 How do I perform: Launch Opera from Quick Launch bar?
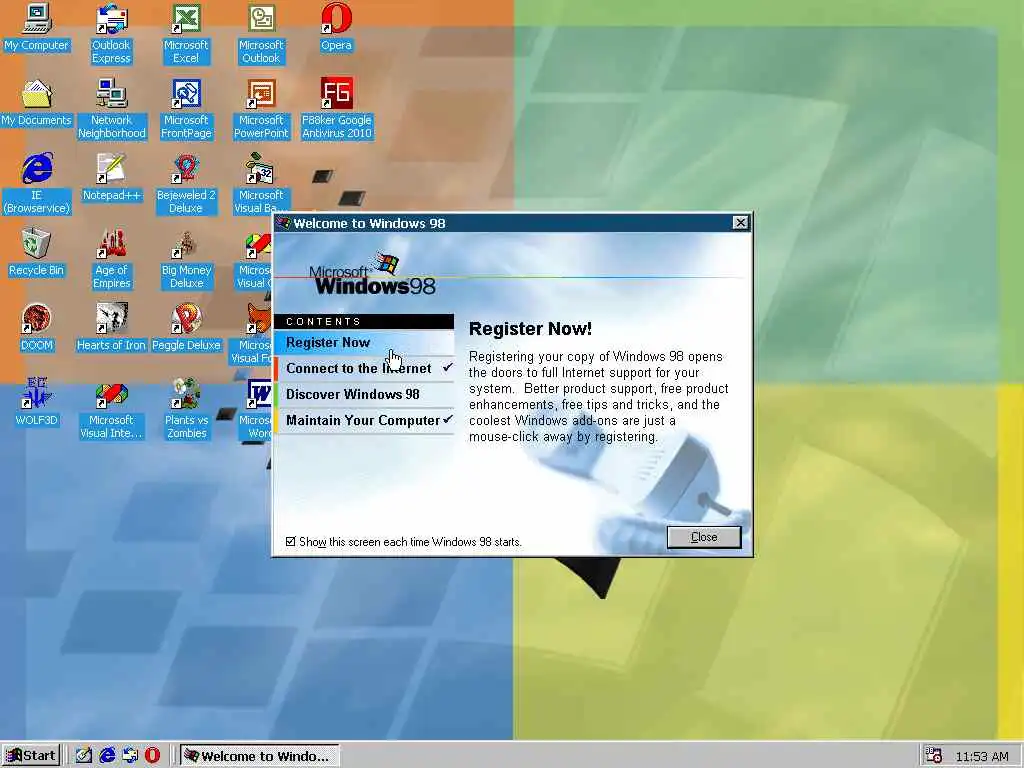tap(152, 756)
